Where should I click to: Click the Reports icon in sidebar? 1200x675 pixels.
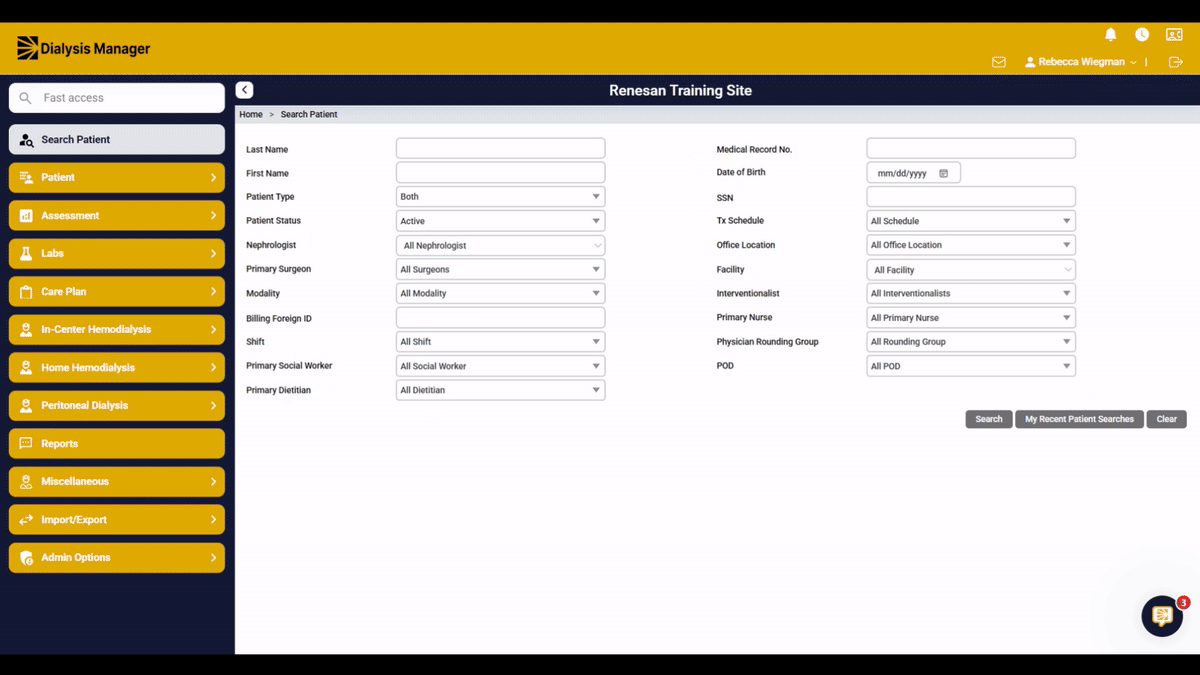click(x=26, y=444)
